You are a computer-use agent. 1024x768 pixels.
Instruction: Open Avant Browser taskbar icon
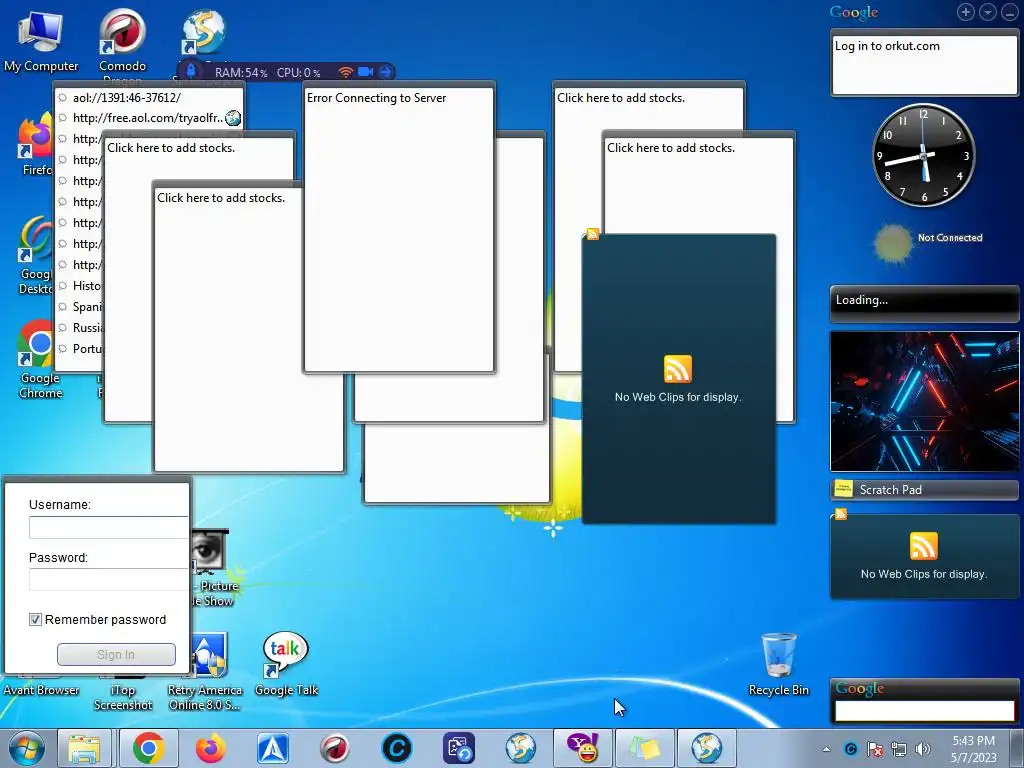pyautogui.click(x=273, y=748)
